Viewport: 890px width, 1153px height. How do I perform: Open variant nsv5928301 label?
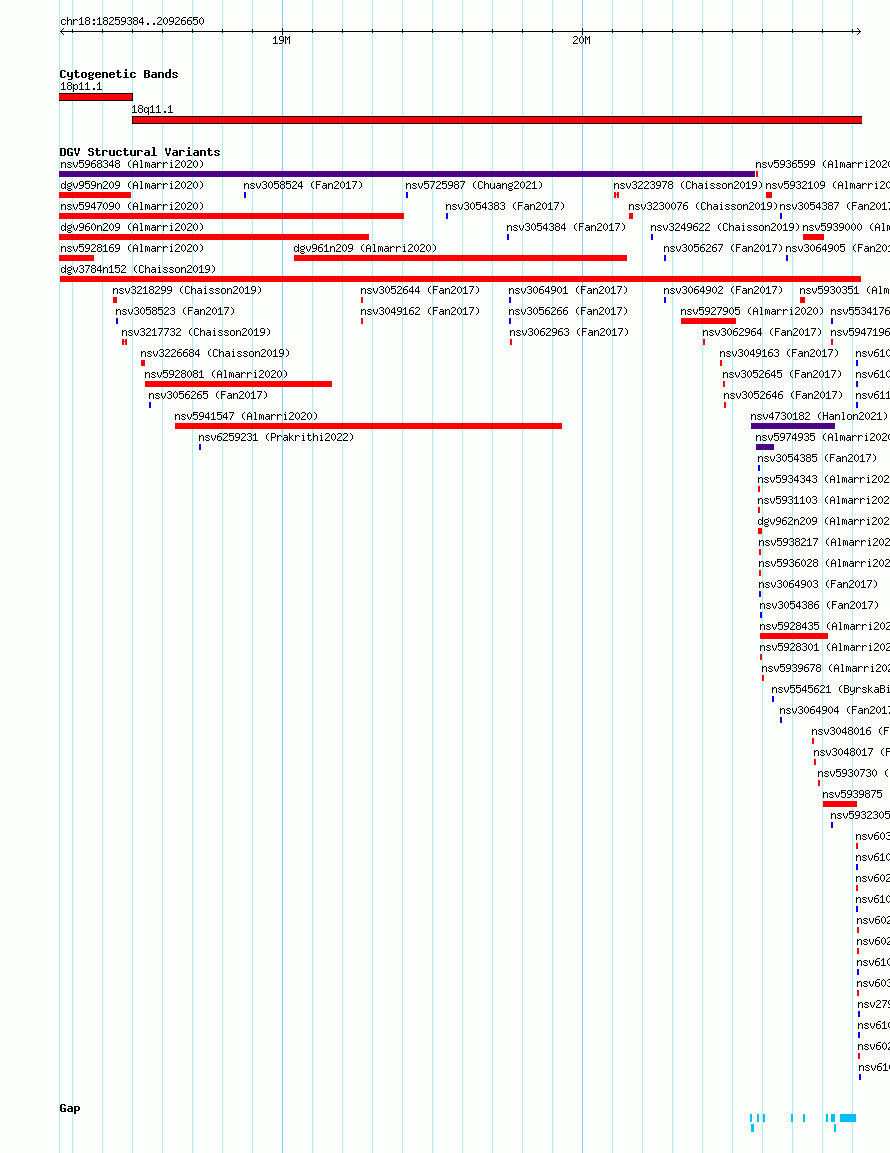click(825, 648)
